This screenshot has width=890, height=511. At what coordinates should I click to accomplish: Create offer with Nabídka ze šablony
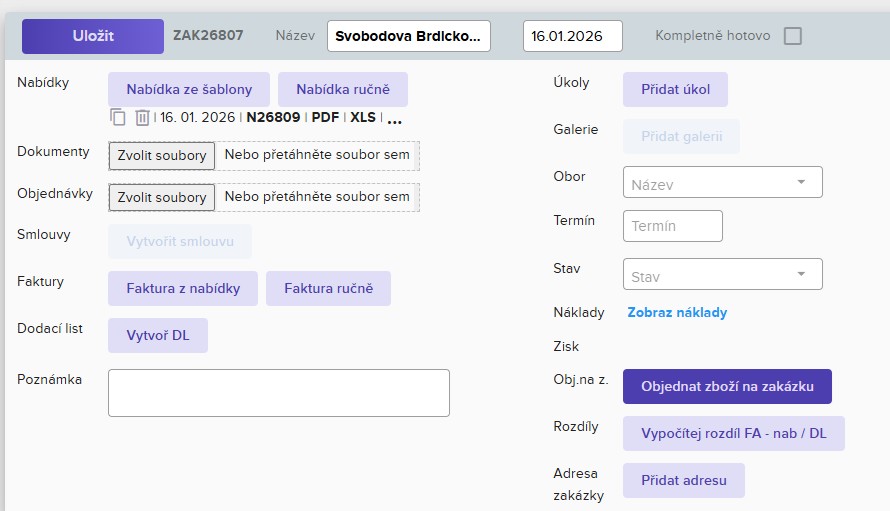tap(188, 89)
